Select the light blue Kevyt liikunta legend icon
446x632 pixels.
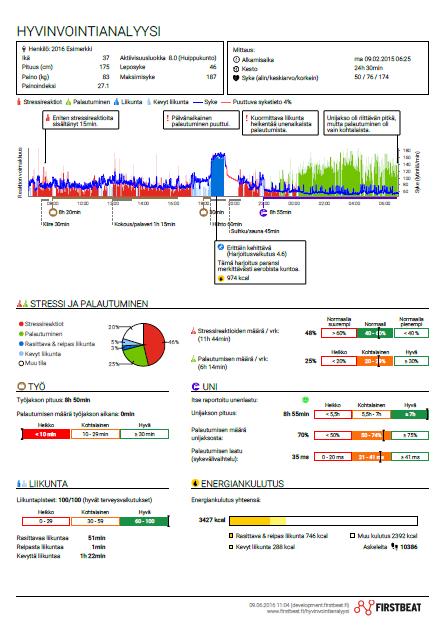coord(149,102)
